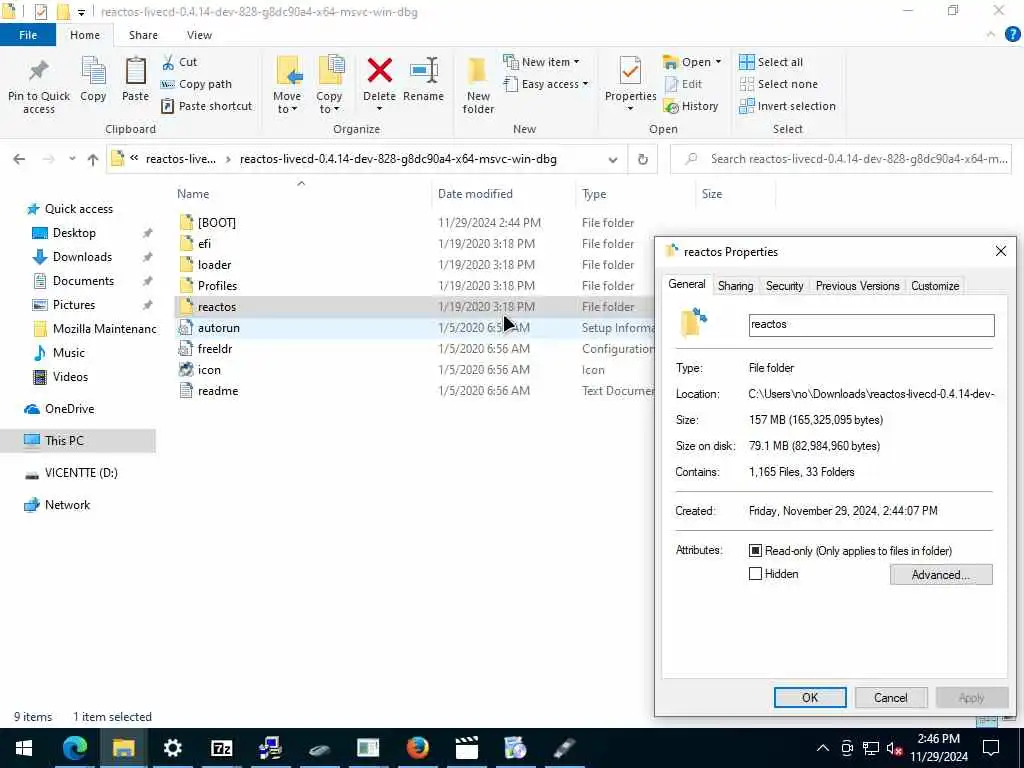Open Customize tab in Properties
Screen dimensions: 1024x768
point(935,285)
